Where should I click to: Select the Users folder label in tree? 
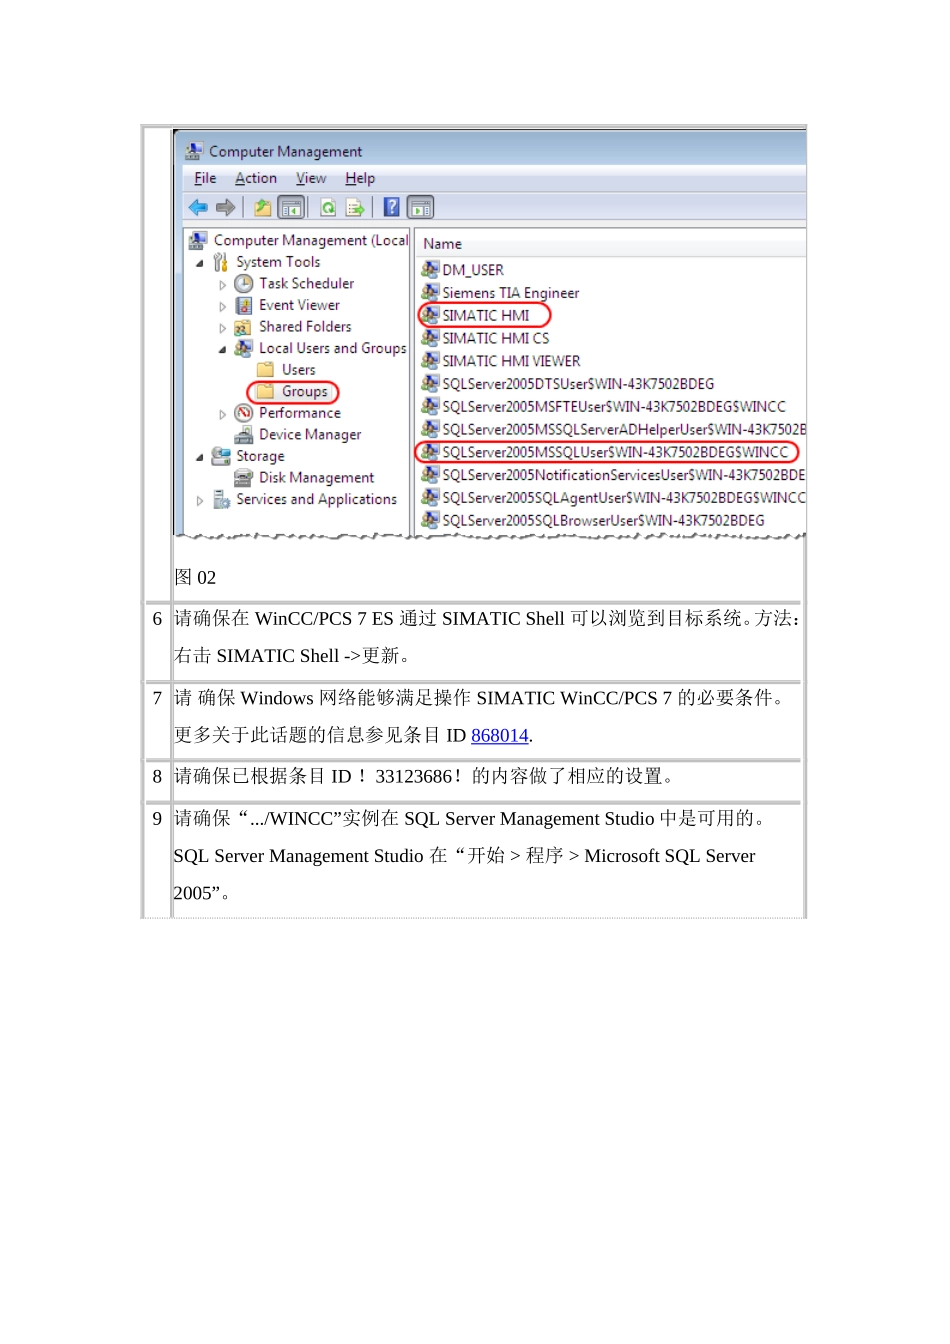[298, 370]
